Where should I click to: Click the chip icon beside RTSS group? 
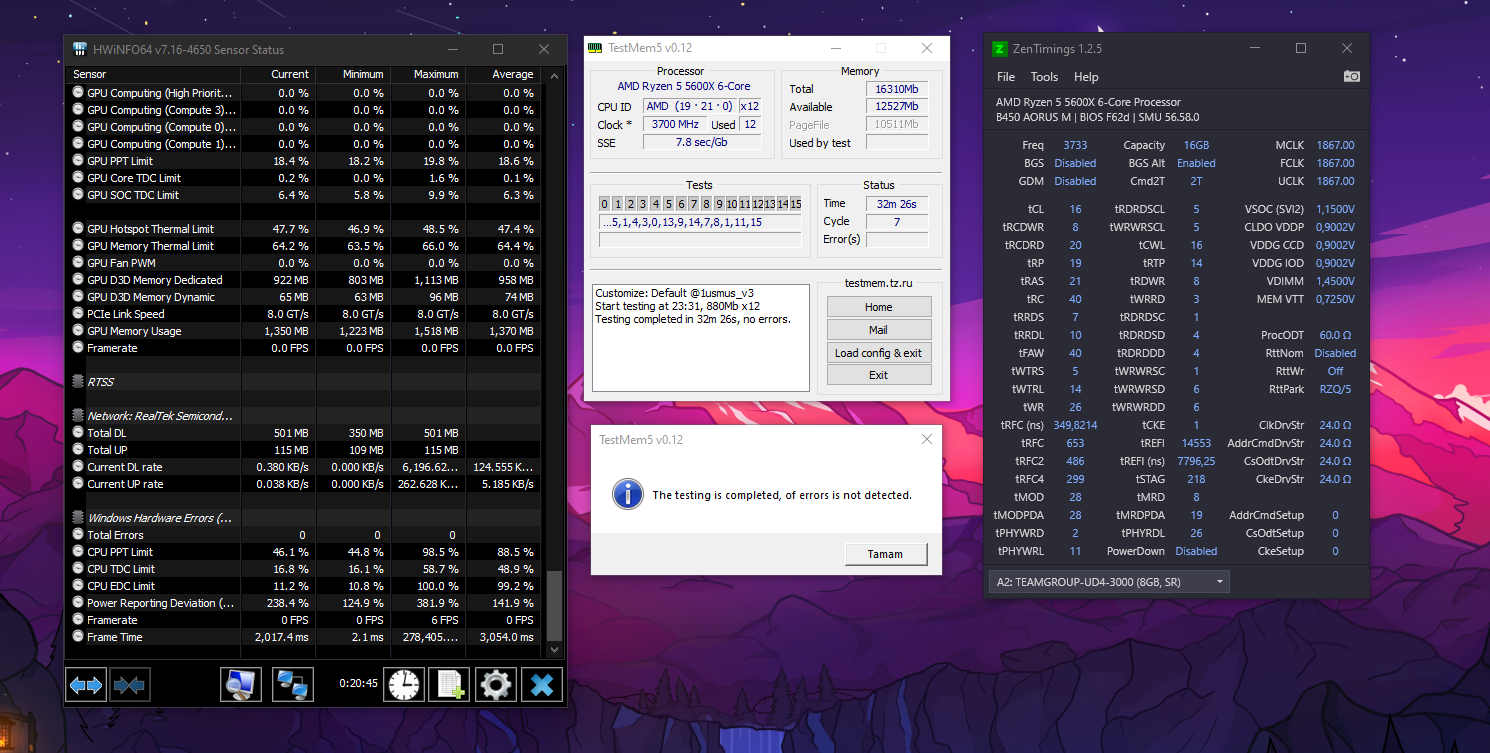pos(79,382)
